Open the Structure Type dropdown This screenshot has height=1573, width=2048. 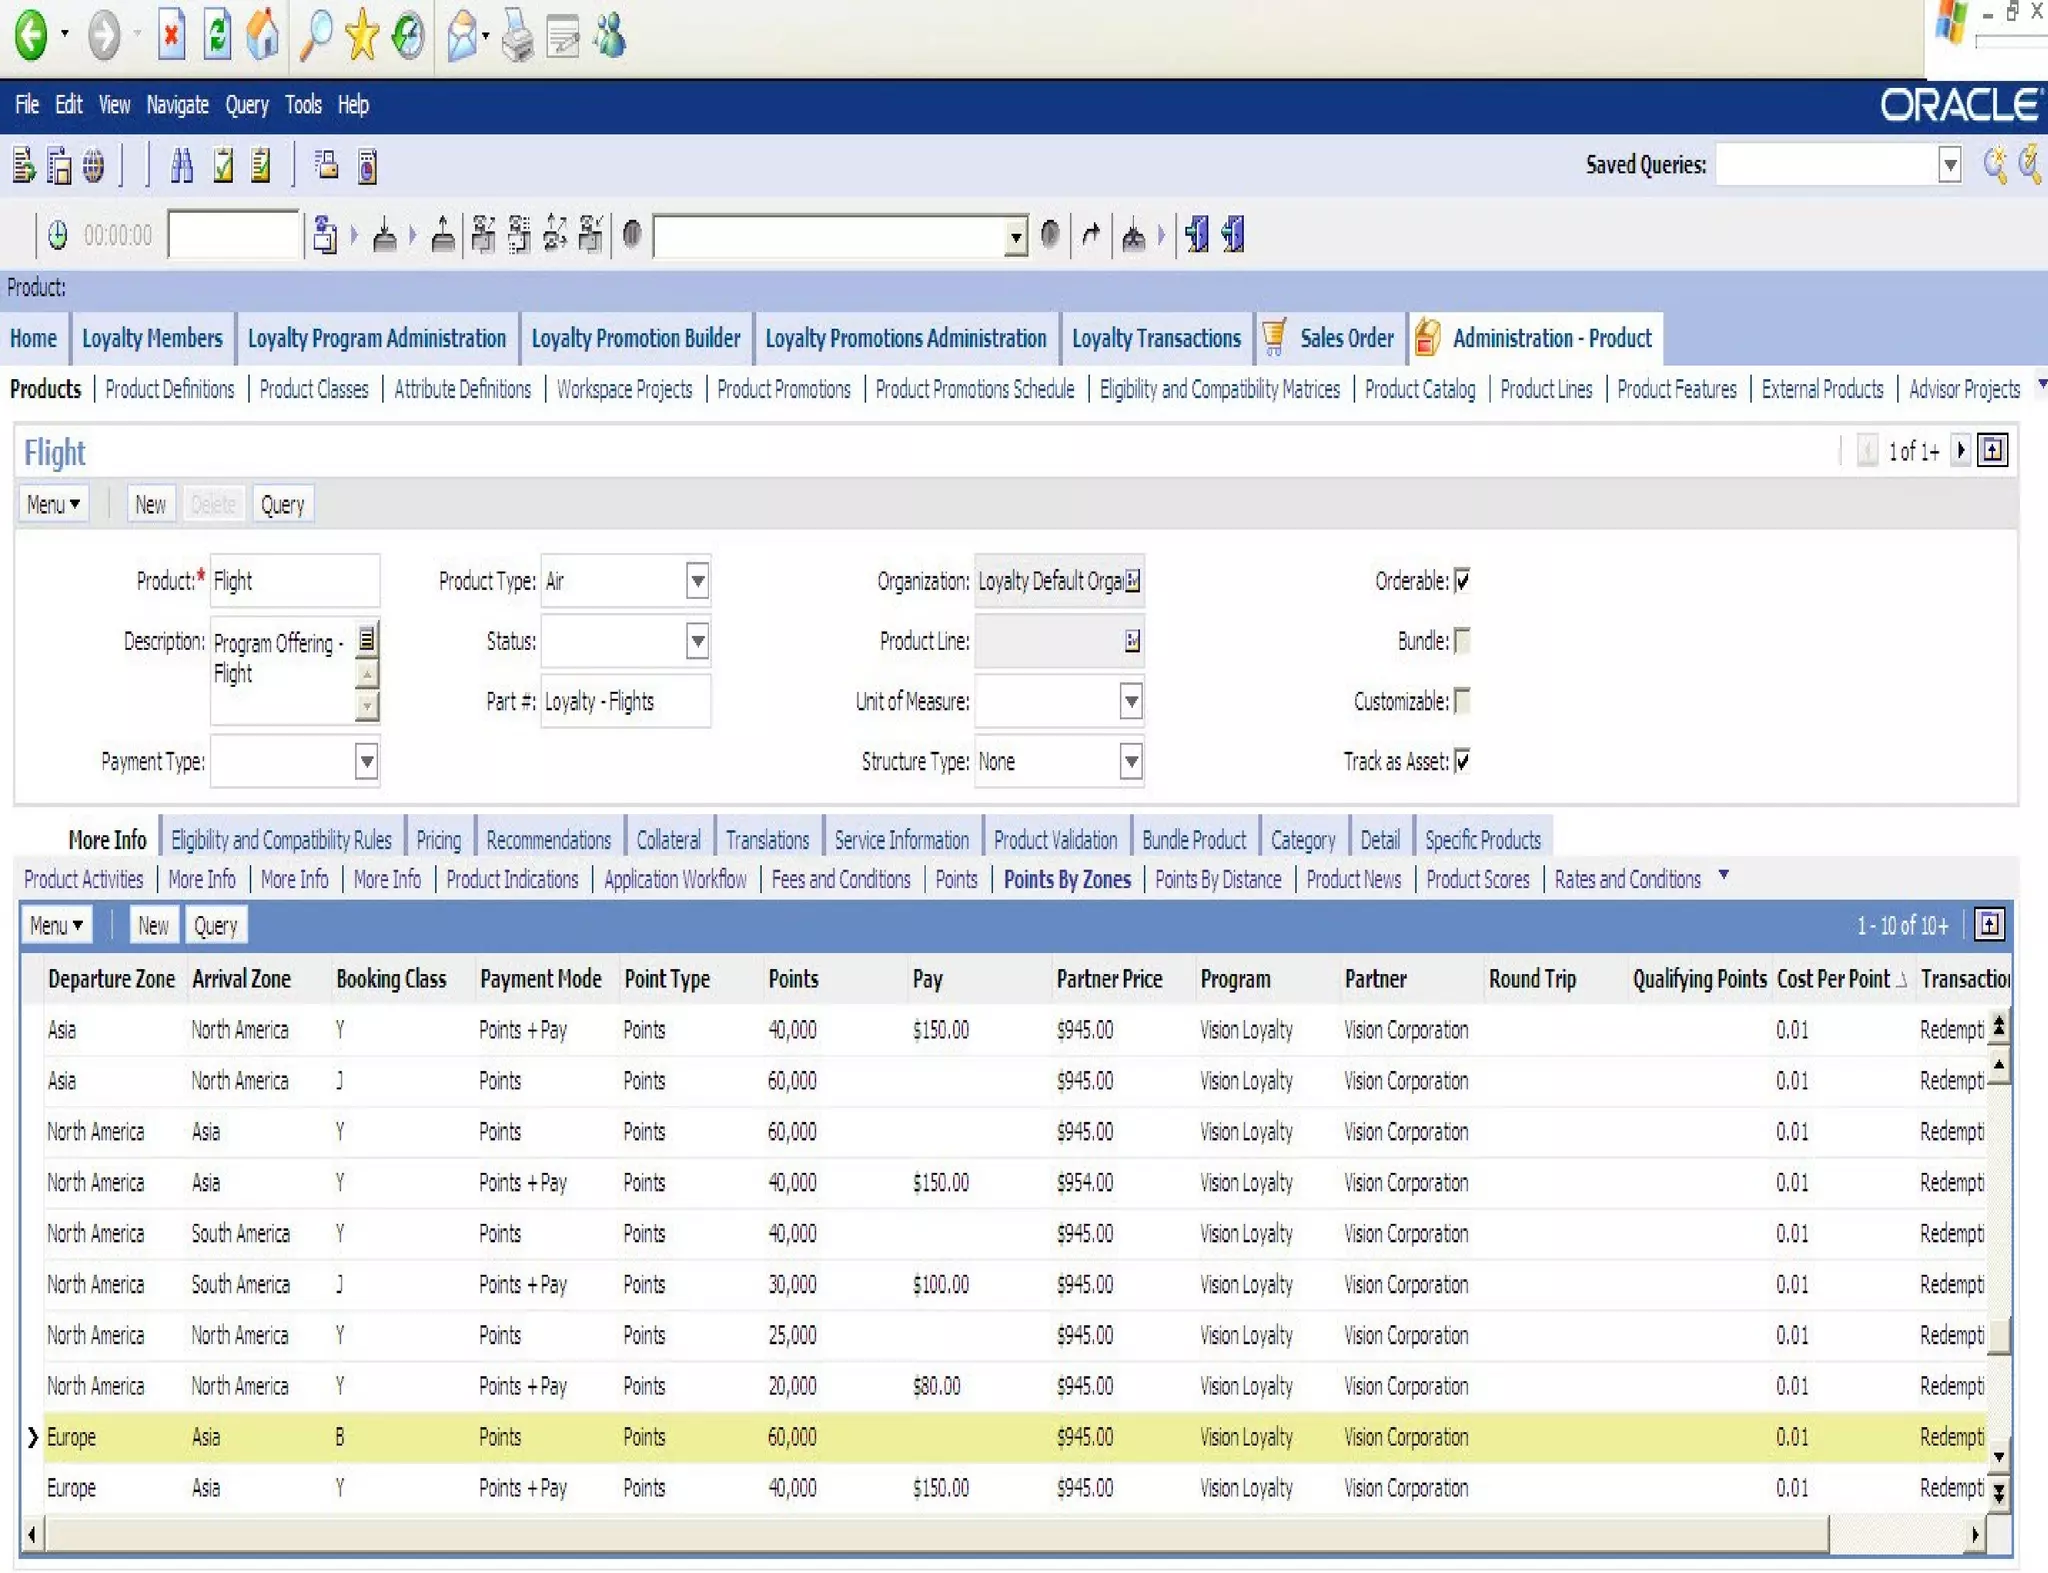pyautogui.click(x=1131, y=762)
